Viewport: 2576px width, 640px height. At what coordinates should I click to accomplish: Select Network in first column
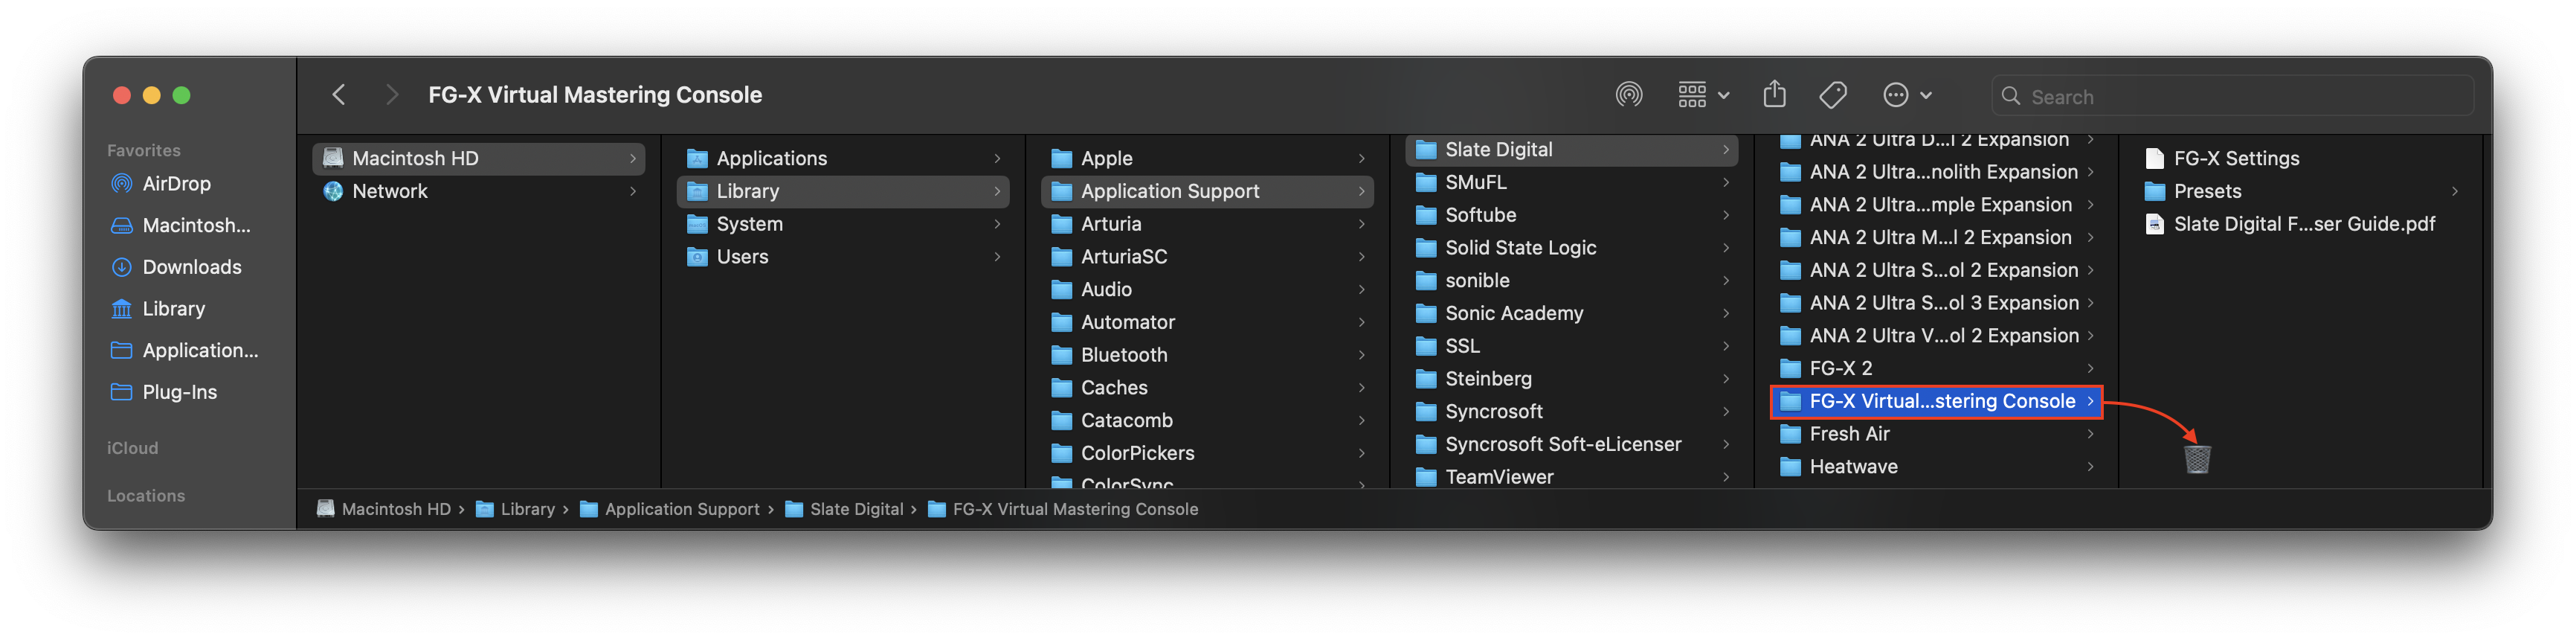tap(478, 191)
